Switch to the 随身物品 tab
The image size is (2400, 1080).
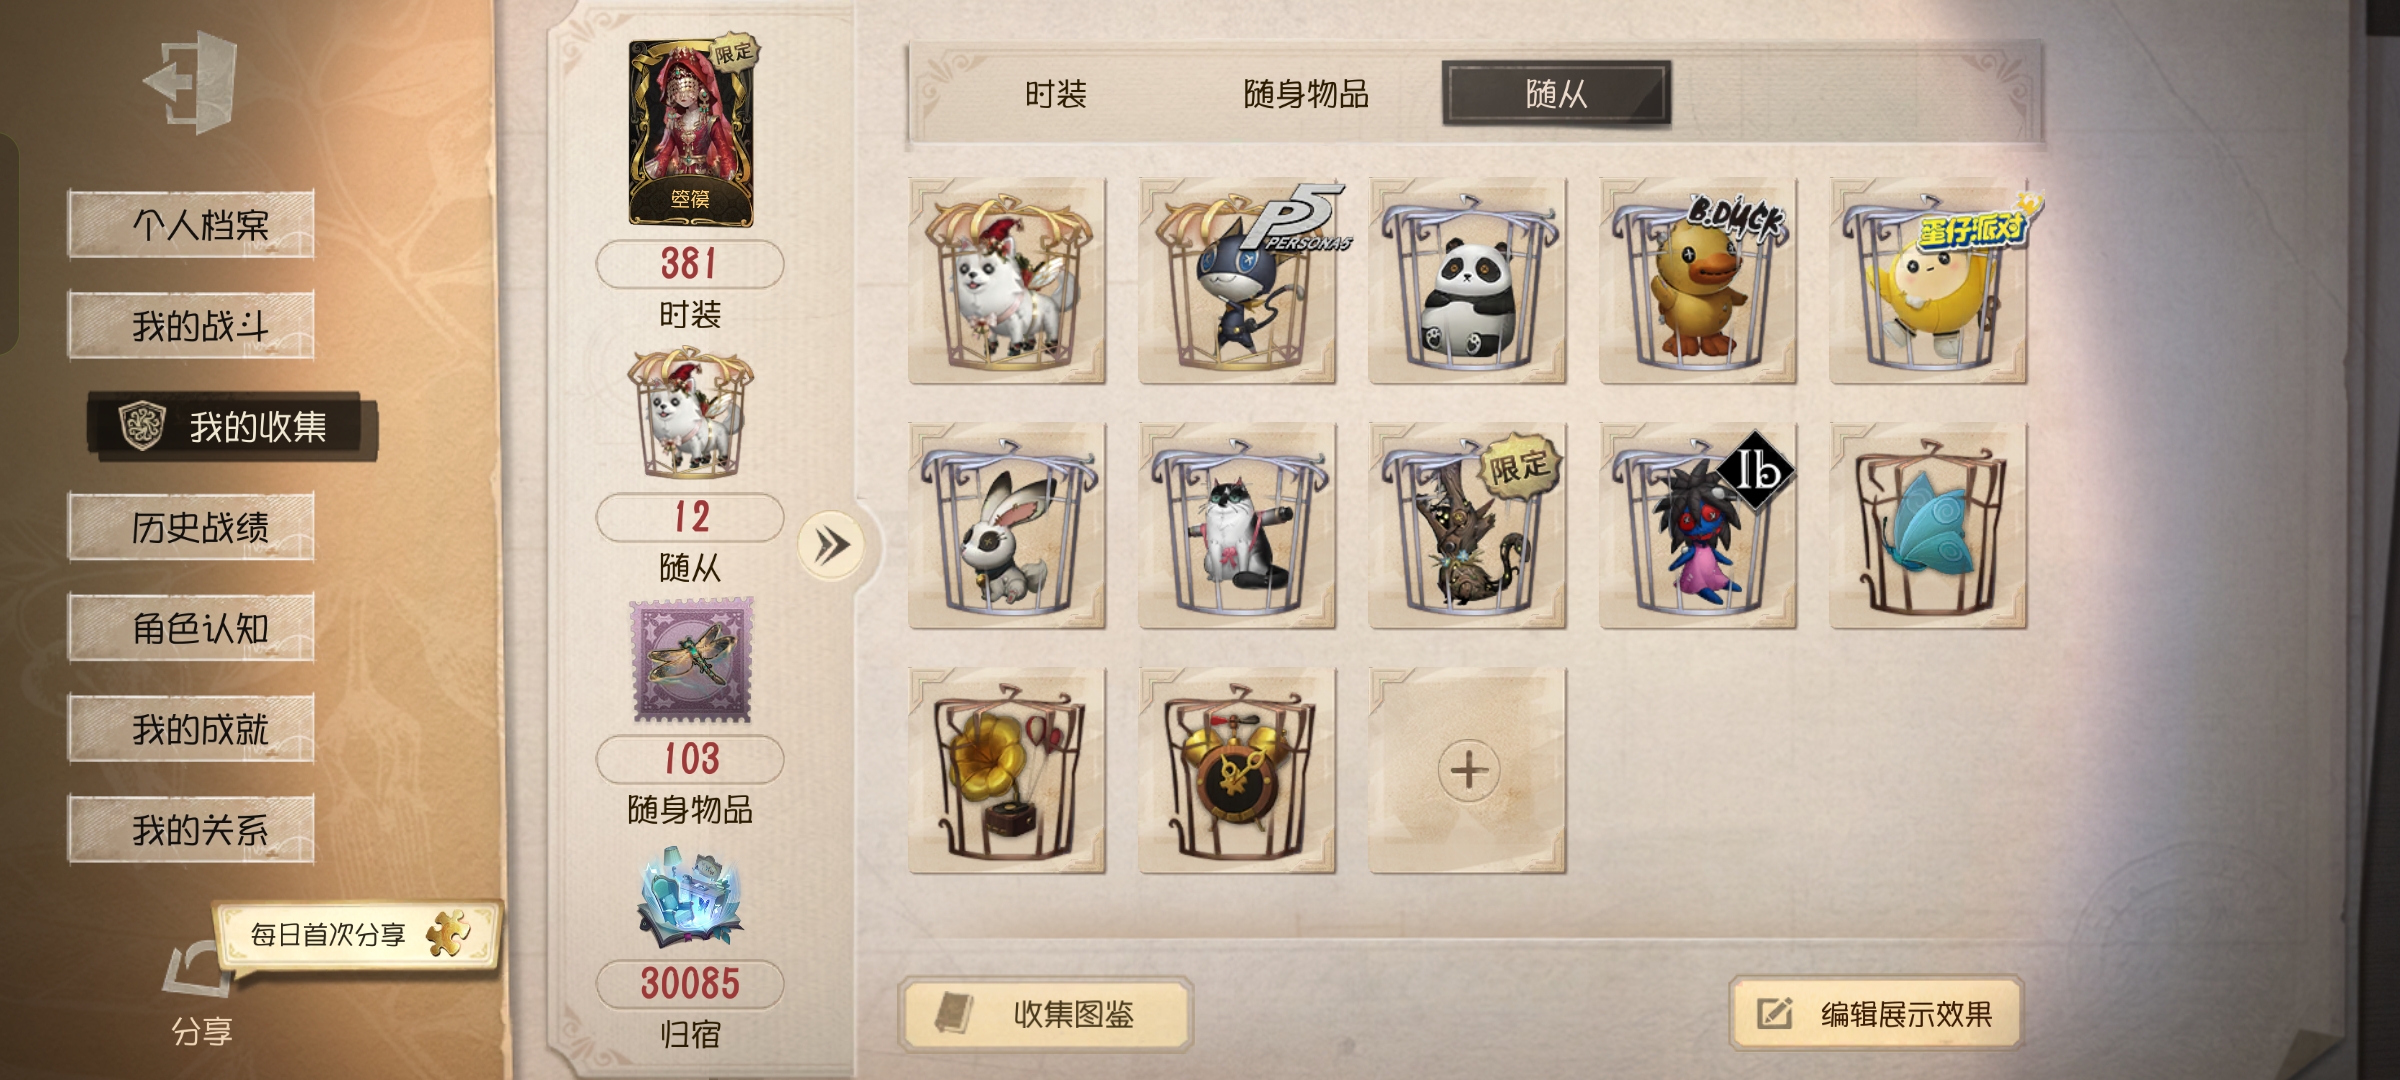click(1306, 94)
